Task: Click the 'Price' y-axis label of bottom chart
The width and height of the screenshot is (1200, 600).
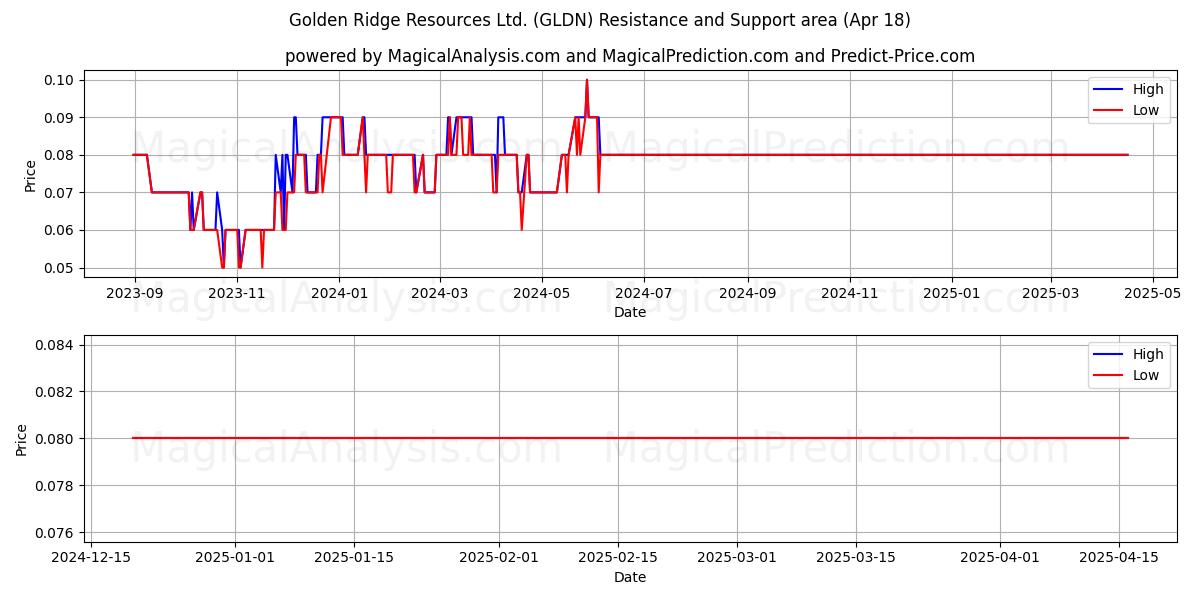Action: click(22, 439)
